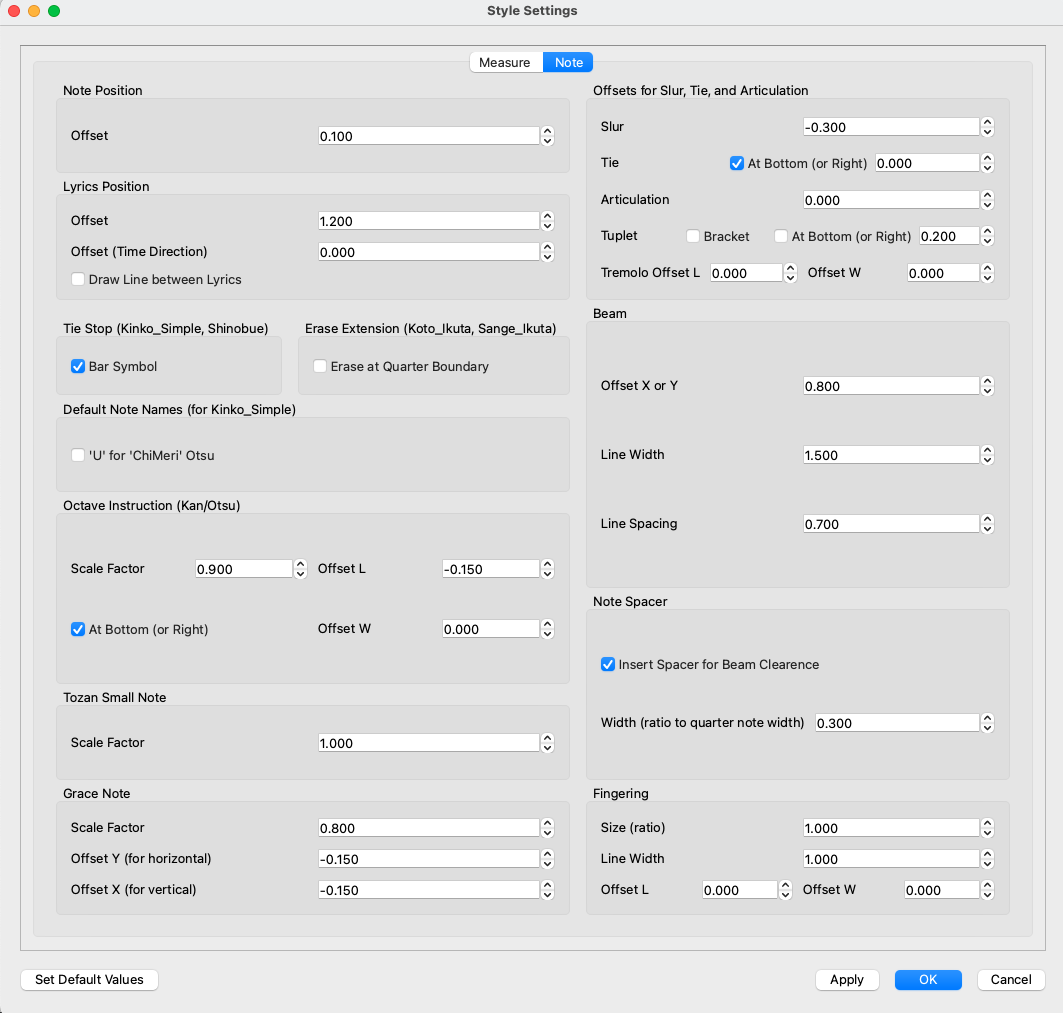Increase the Slur offset value stepper
The width and height of the screenshot is (1063, 1013).
(x=987, y=122)
